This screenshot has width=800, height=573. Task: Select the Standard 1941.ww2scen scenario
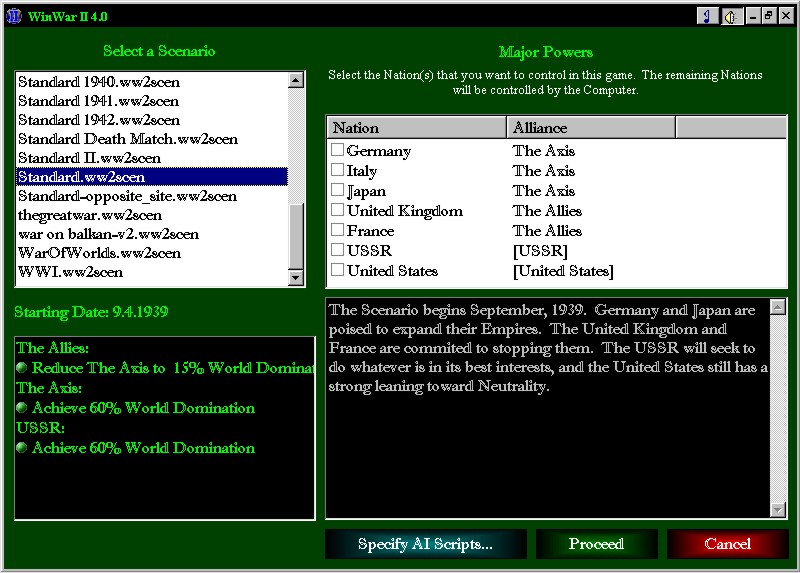click(152, 101)
